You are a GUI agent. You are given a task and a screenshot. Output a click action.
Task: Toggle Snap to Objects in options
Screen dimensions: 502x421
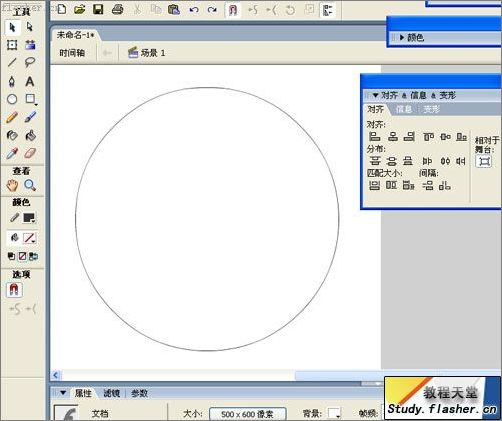point(14,290)
